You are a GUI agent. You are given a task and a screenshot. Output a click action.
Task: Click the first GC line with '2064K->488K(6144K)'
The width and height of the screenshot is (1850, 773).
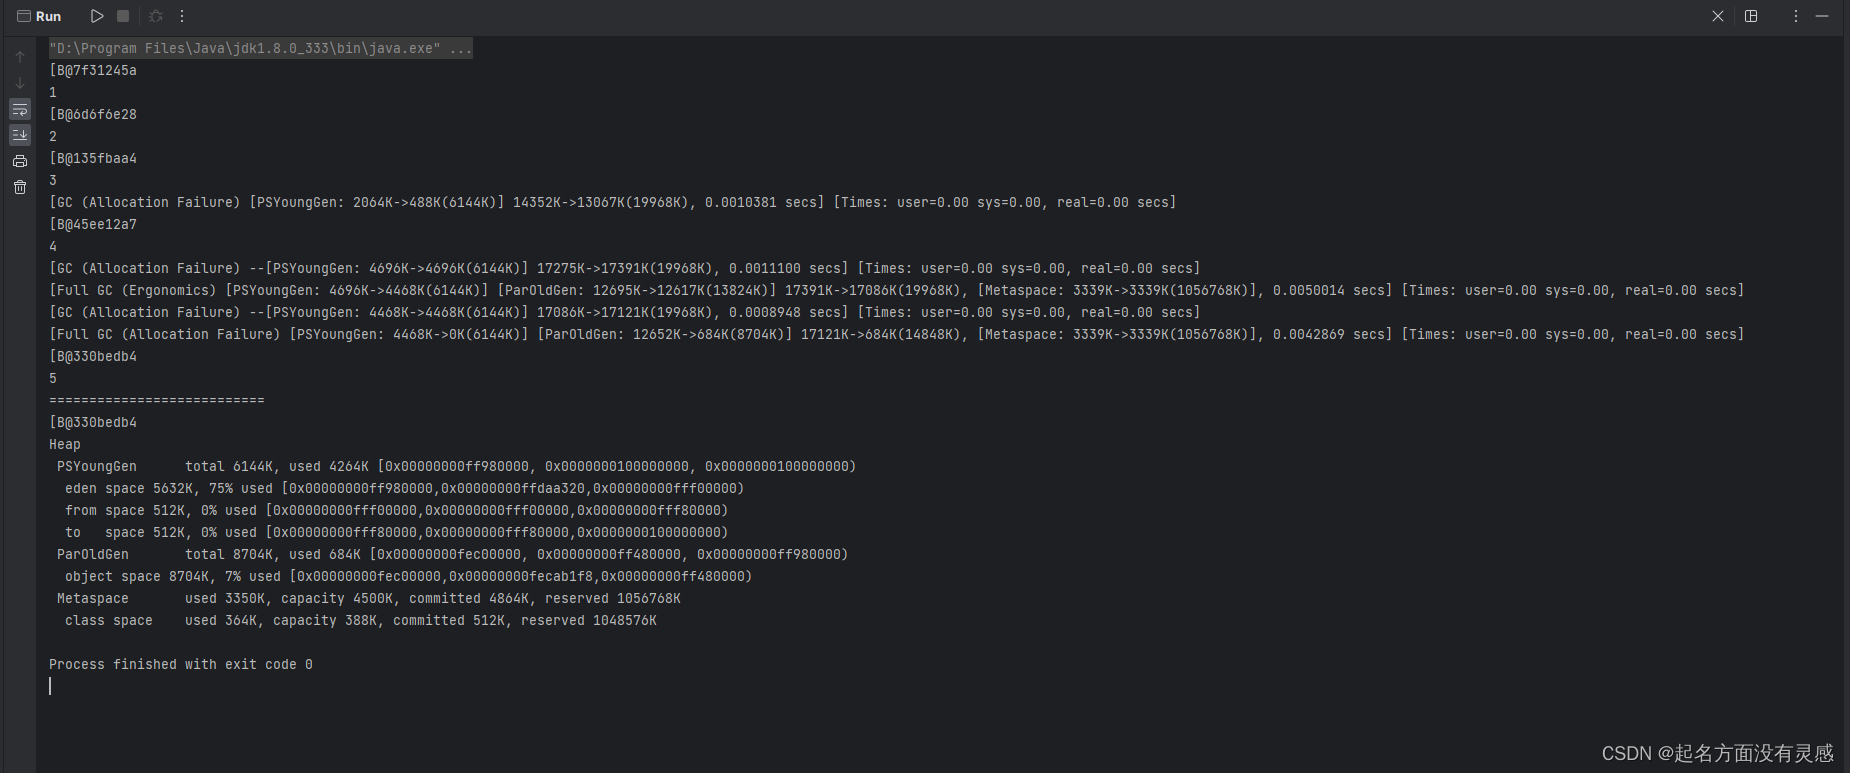coord(613,202)
